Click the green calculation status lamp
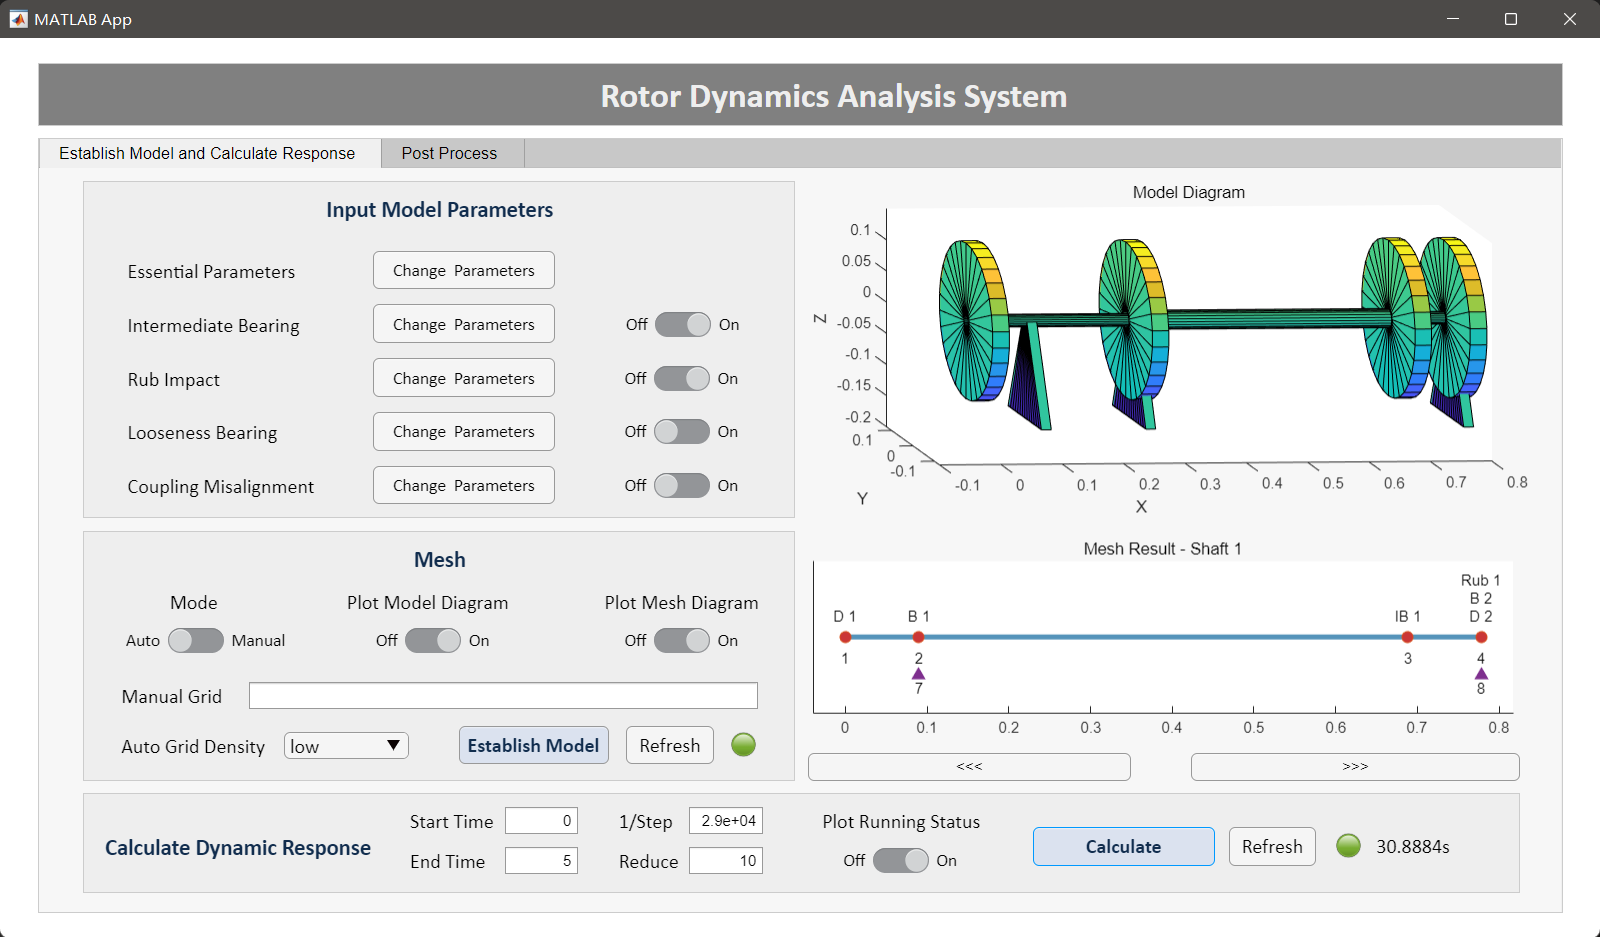This screenshot has height=937, width=1600. [1349, 846]
